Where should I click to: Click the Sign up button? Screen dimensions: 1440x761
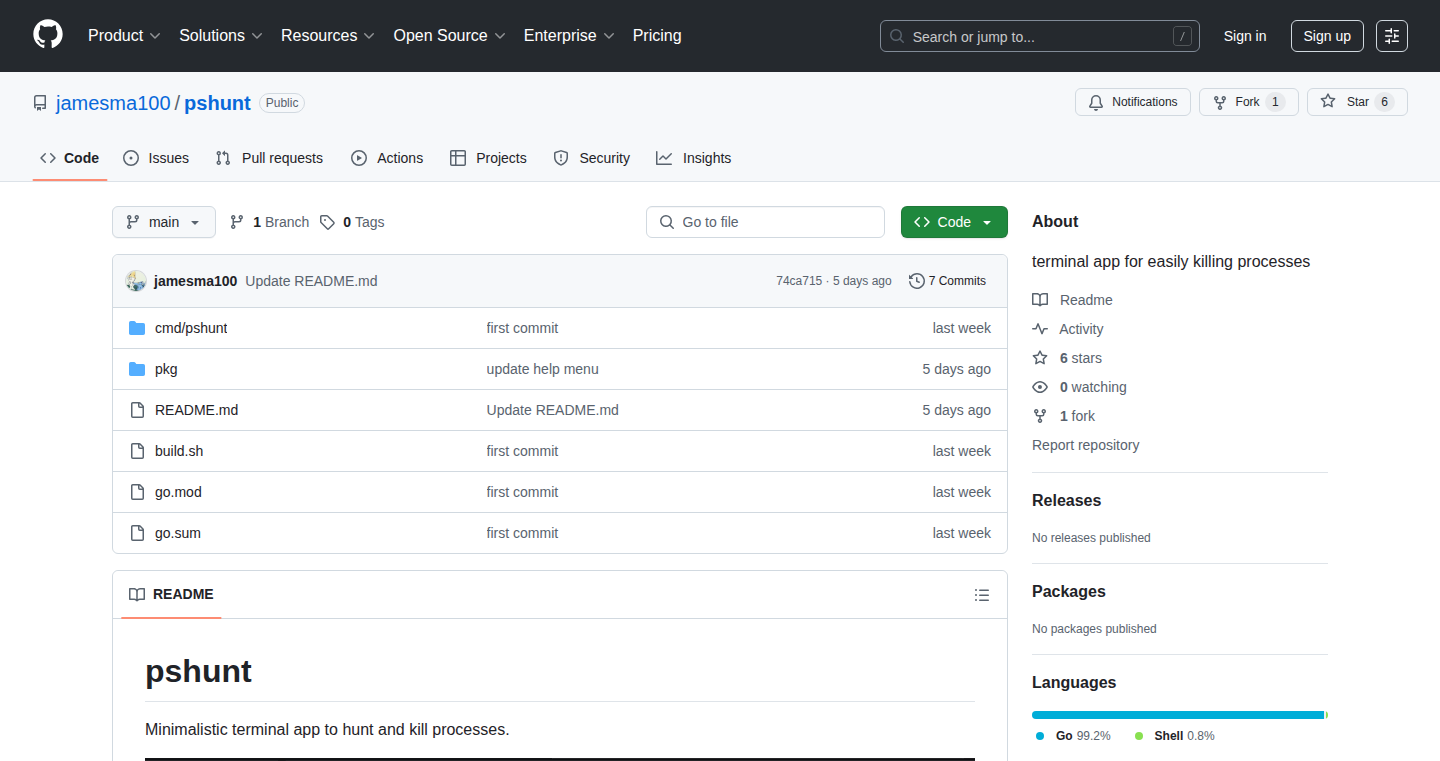coord(1327,36)
